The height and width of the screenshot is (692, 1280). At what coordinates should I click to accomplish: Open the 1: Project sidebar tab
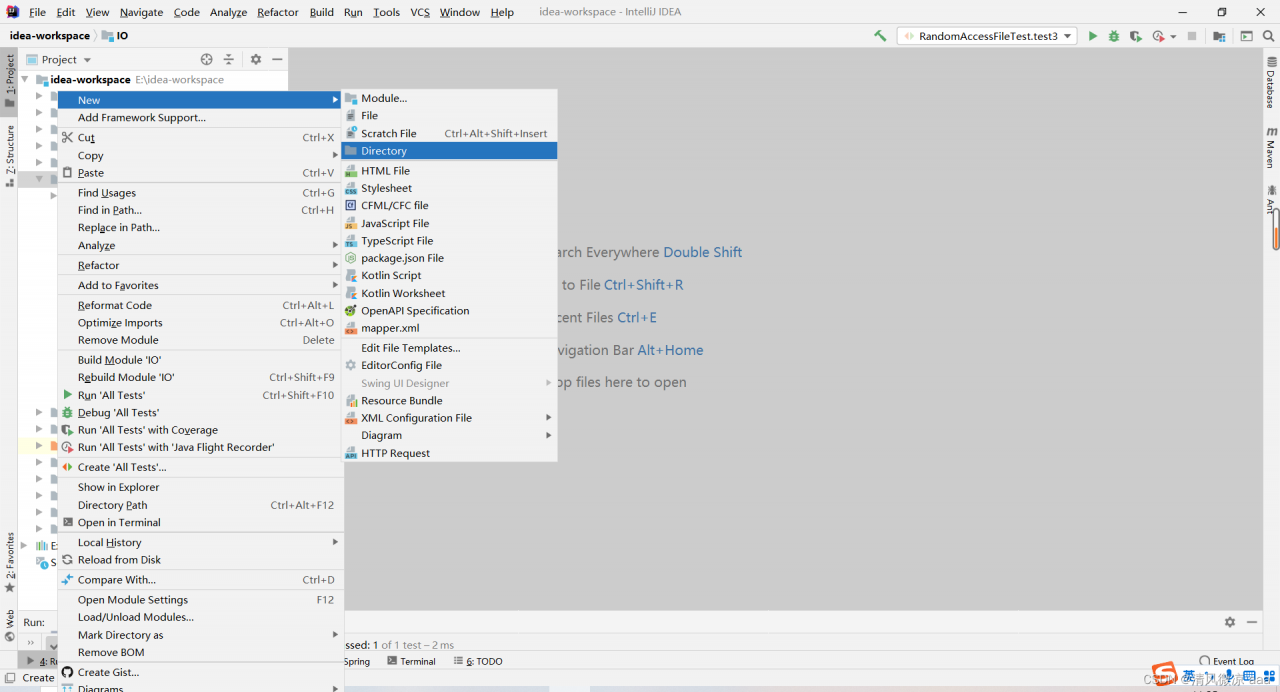[x=10, y=81]
